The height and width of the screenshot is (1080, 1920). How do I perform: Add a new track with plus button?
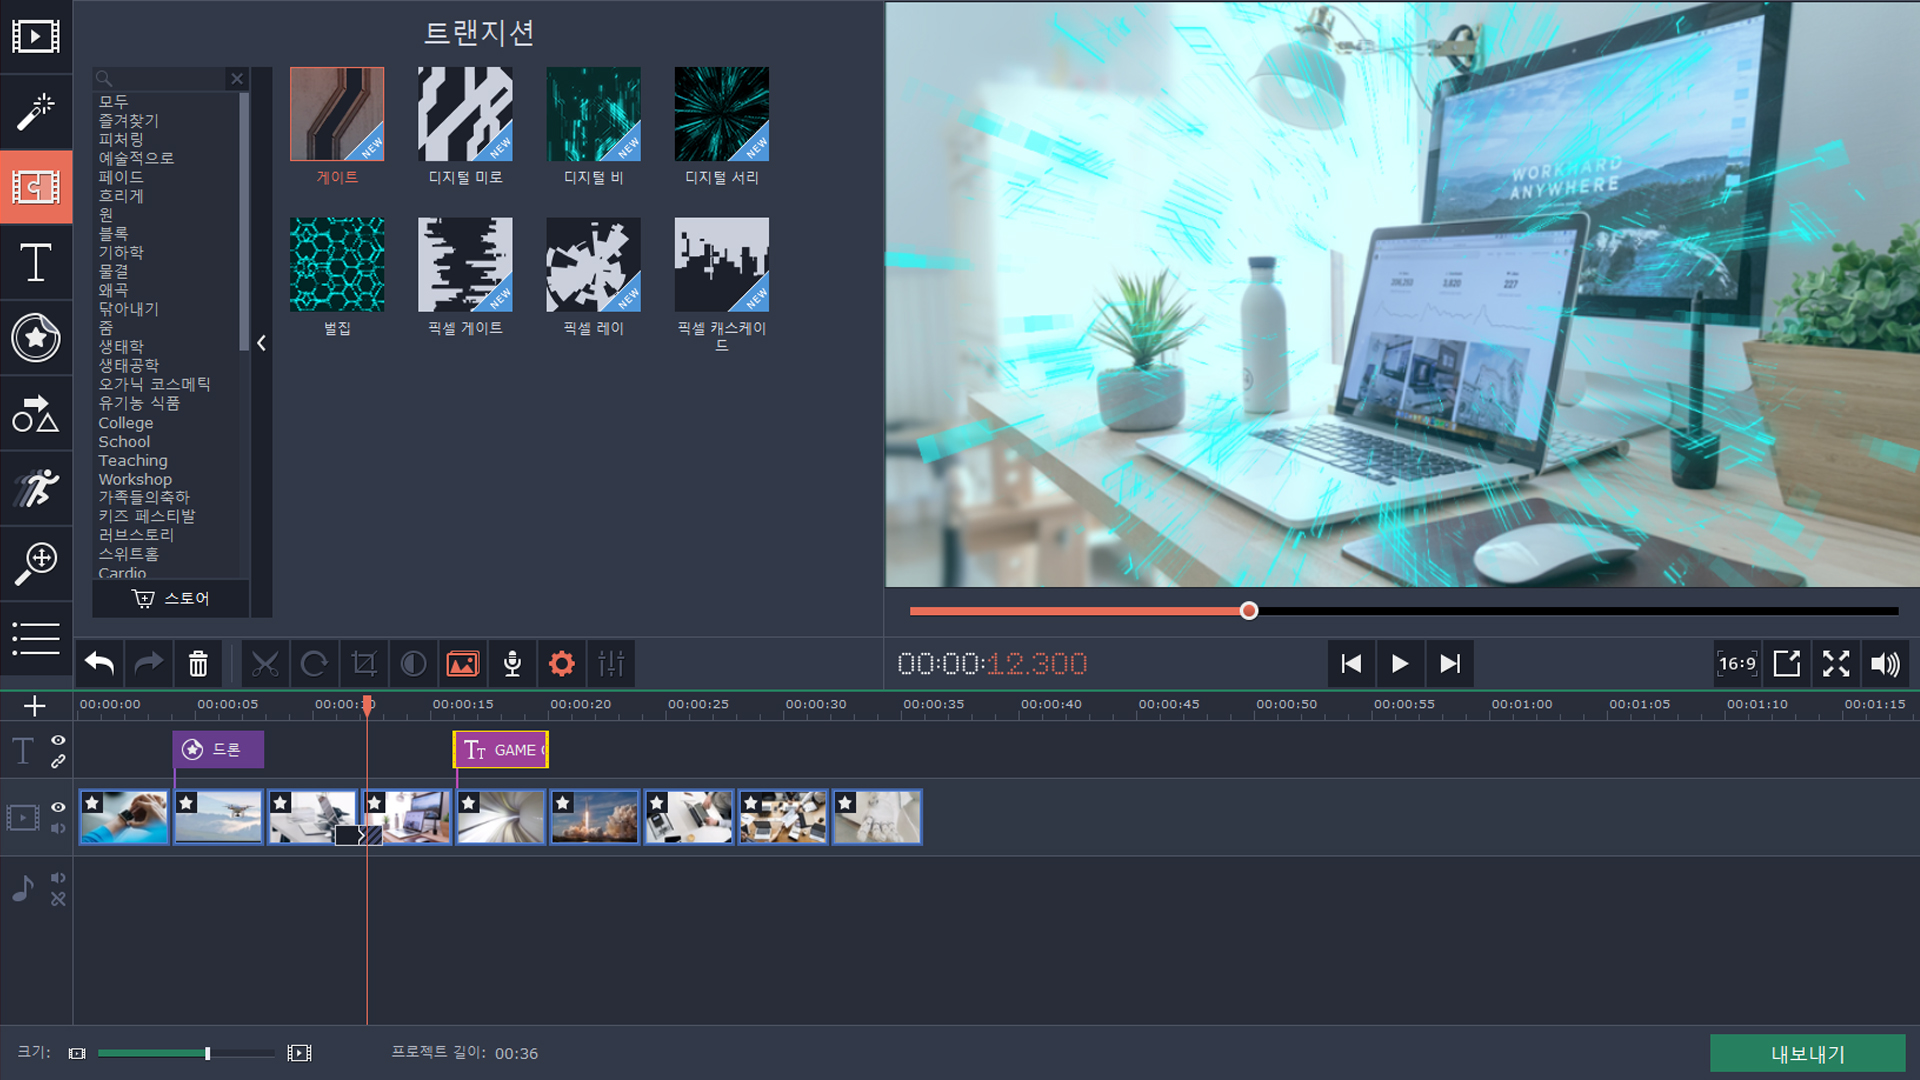coord(35,706)
